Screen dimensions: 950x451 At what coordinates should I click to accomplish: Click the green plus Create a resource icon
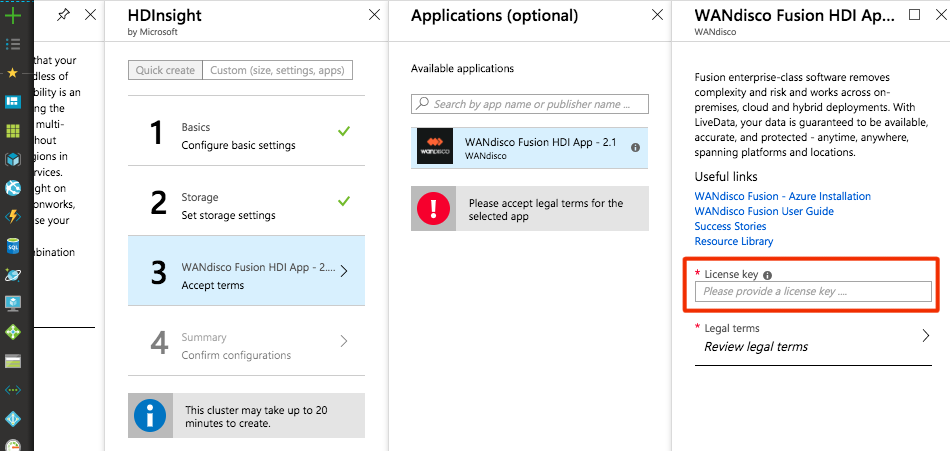click(x=13, y=15)
